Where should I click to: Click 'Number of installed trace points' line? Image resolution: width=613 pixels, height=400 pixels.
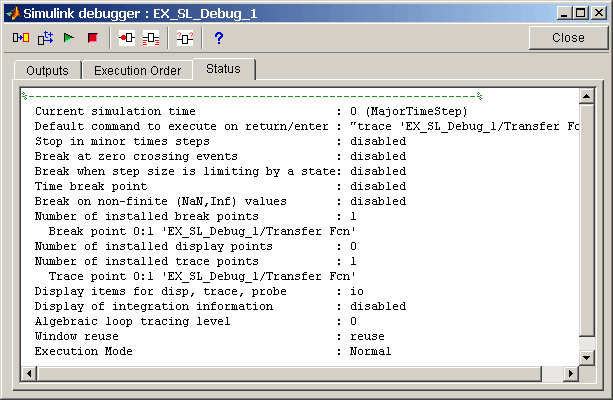tap(195, 261)
